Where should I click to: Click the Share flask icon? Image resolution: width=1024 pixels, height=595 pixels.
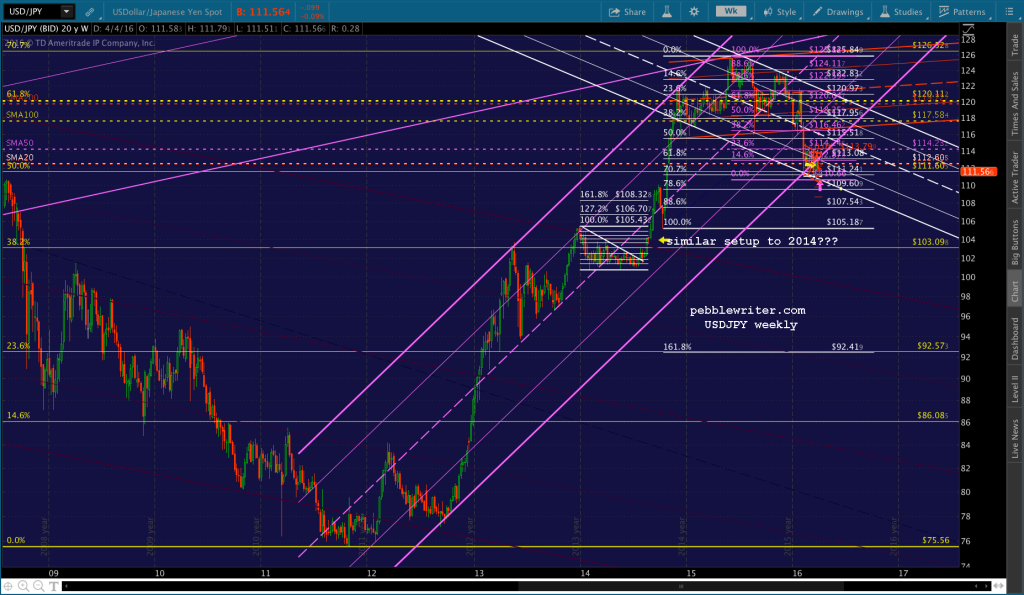point(668,12)
